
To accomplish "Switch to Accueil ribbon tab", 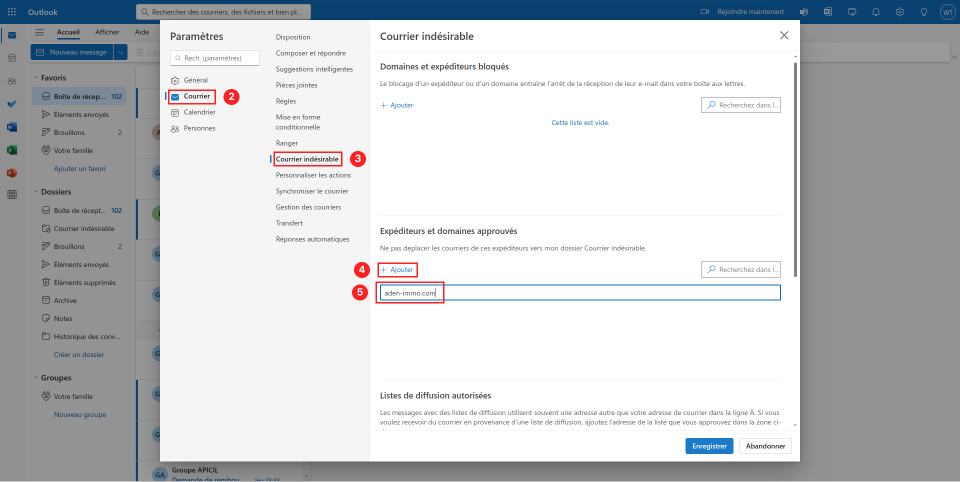I will pos(69,32).
